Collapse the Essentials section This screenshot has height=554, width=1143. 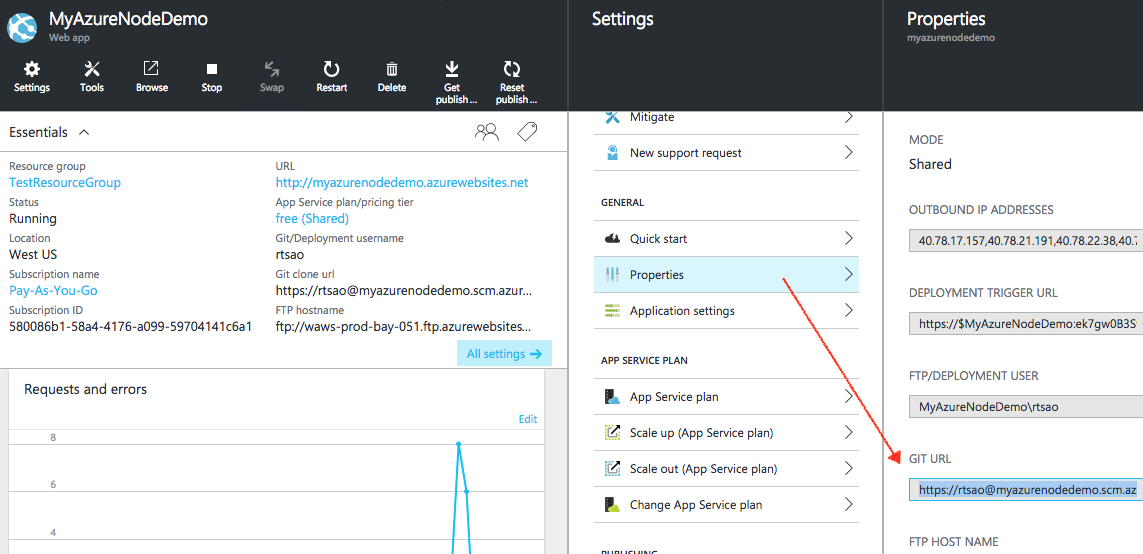click(84, 133)
